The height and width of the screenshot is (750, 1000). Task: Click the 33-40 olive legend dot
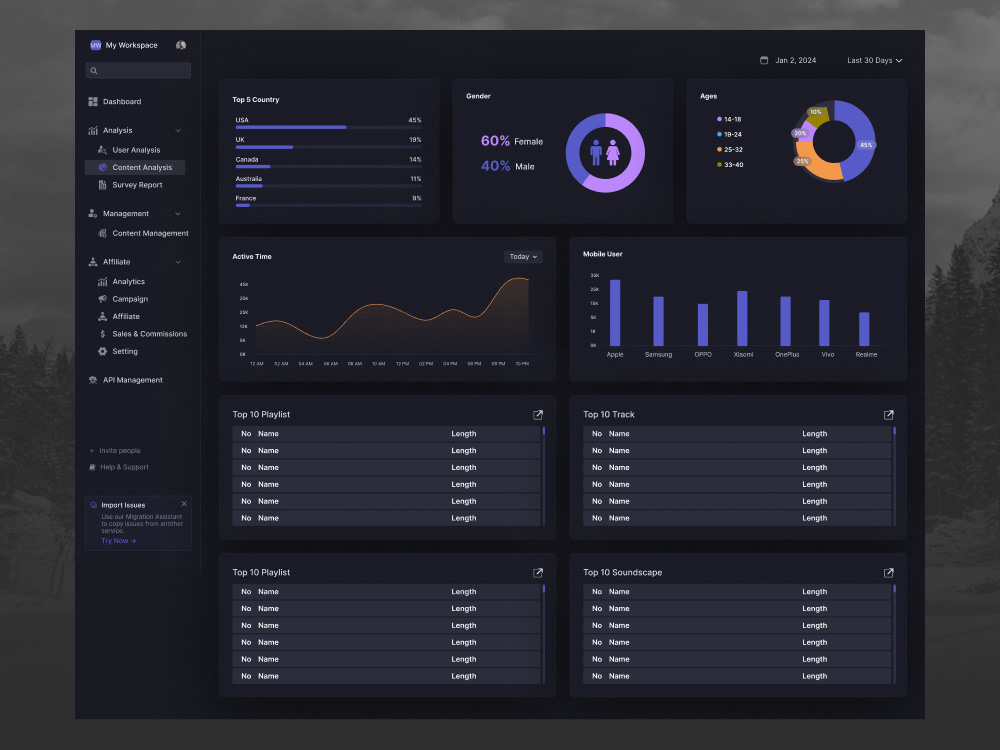pos(719,165)
